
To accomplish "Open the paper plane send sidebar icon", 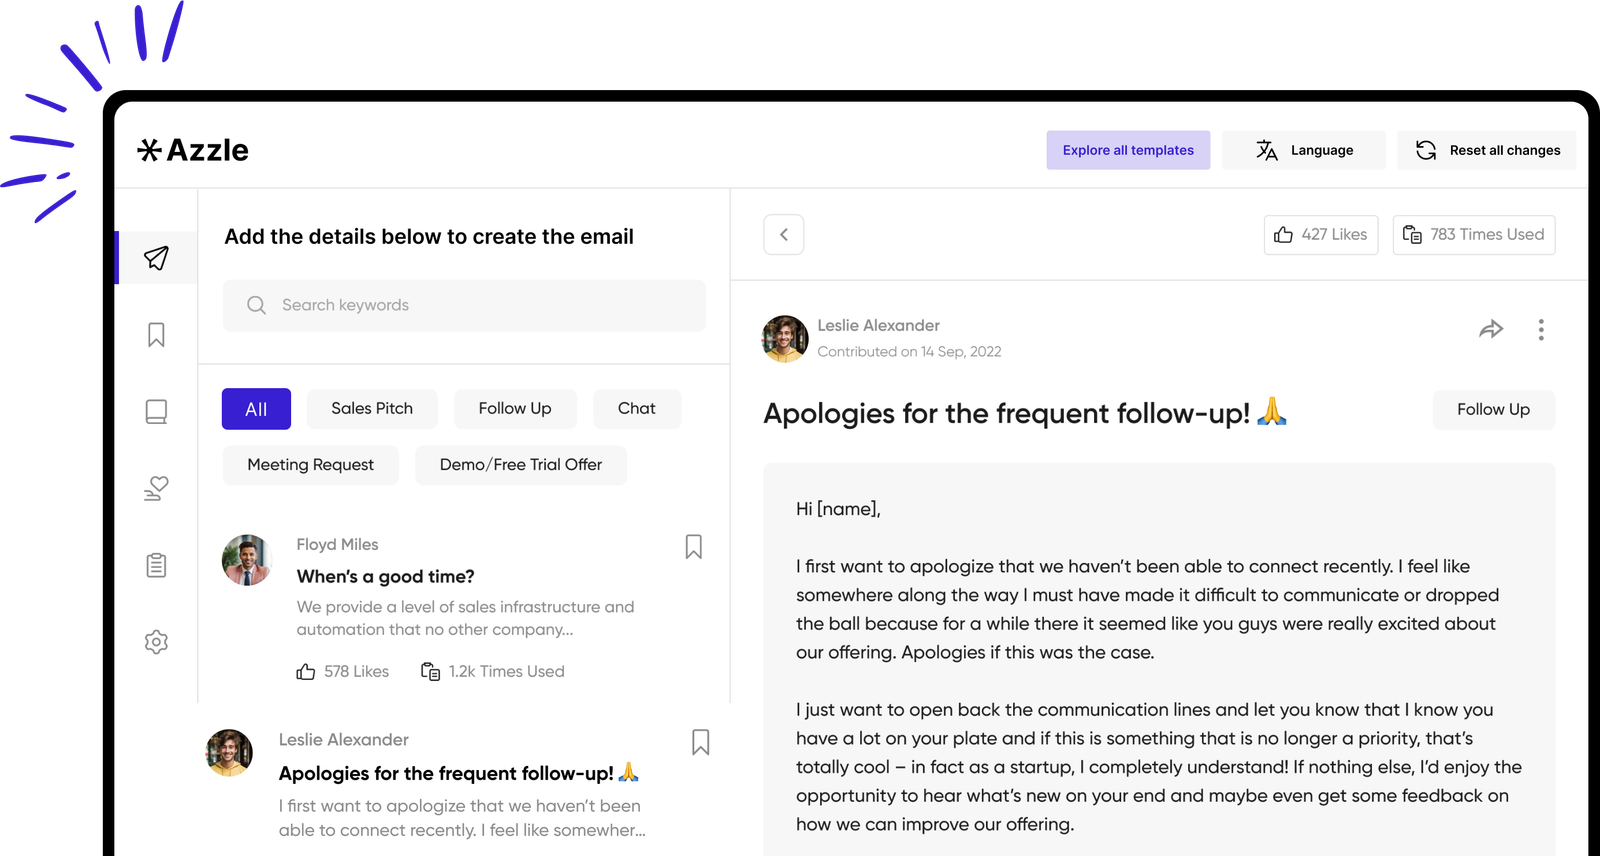I will coord(156,258).
